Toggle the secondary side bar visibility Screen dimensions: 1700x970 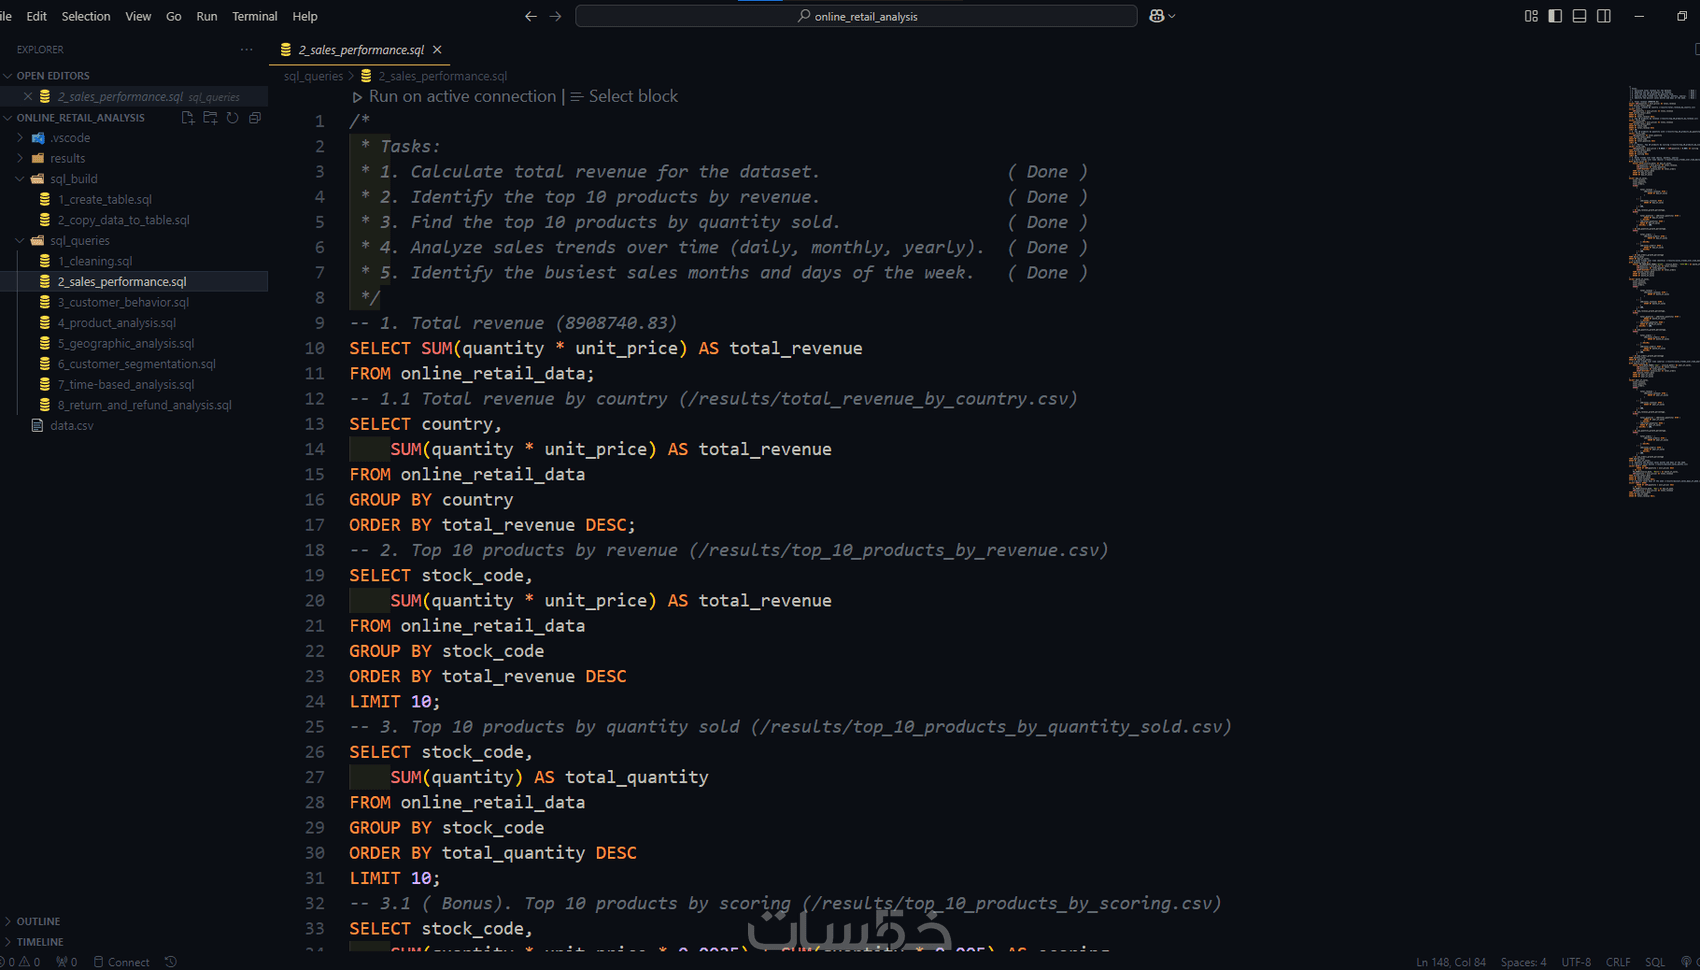[x=1604, y=16]
